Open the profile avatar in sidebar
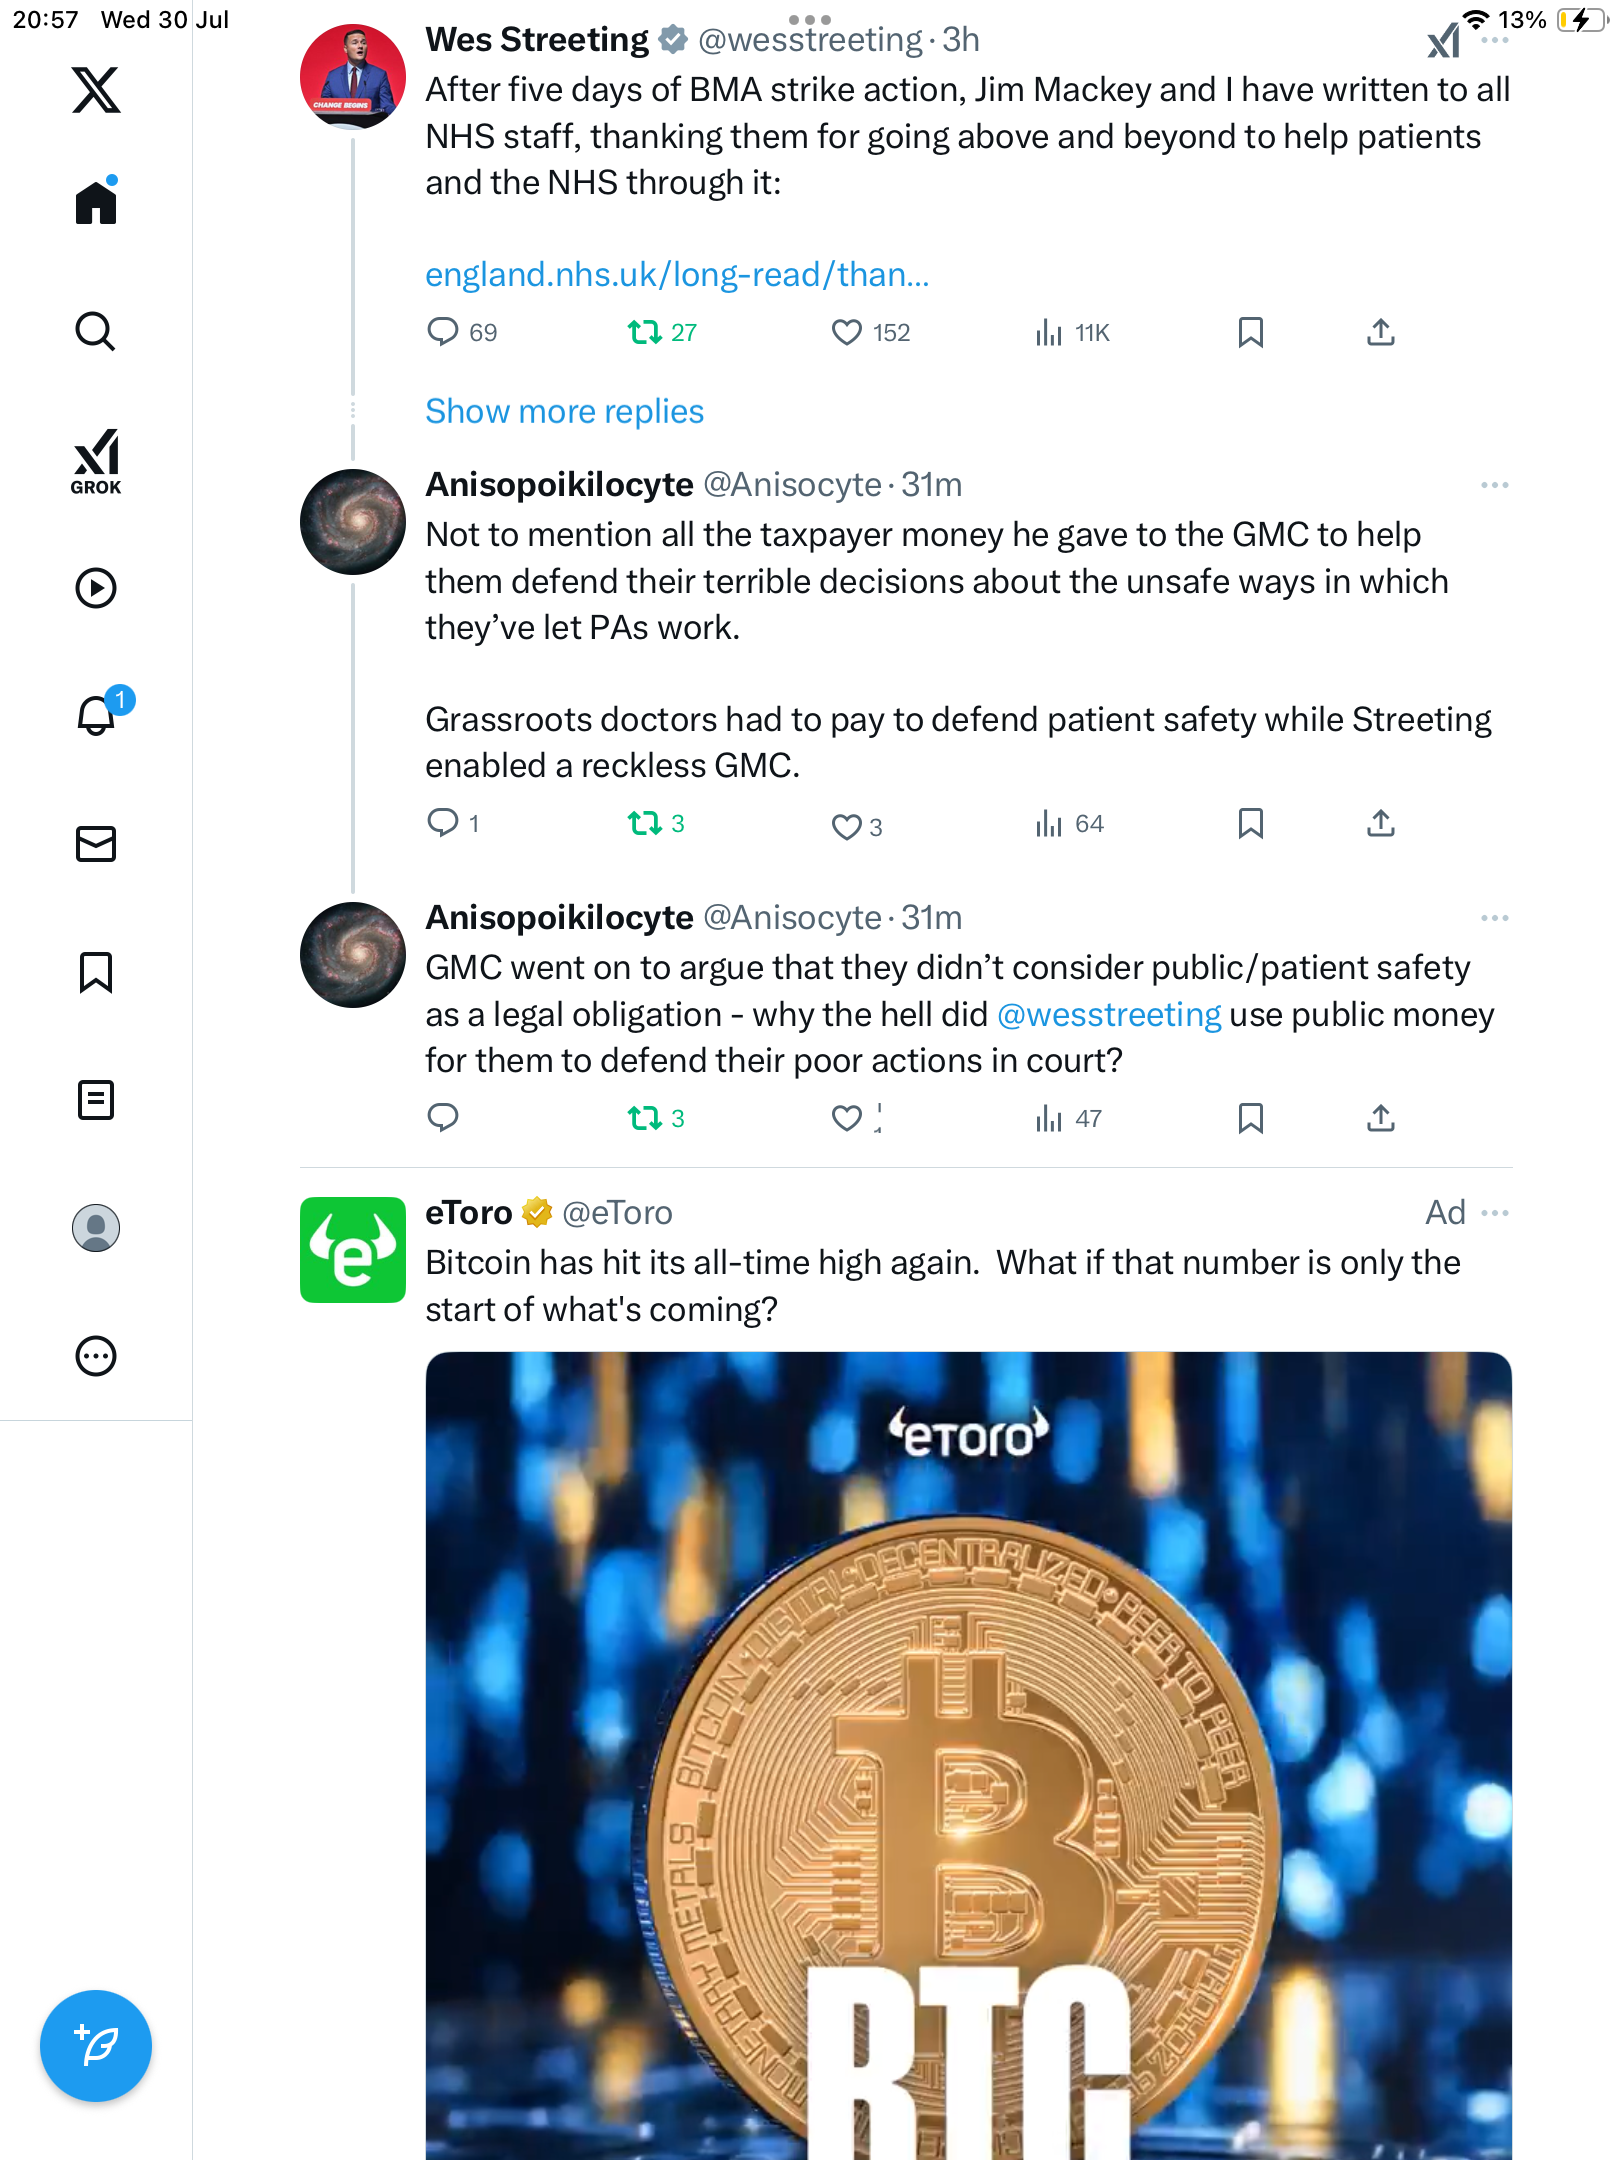 96,1228
